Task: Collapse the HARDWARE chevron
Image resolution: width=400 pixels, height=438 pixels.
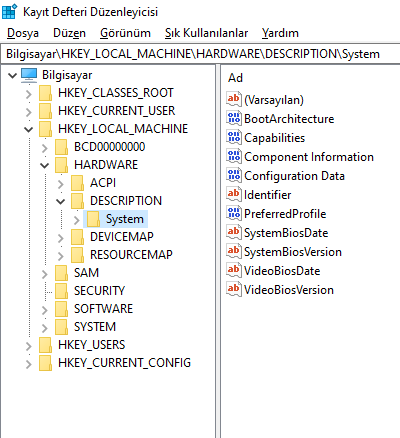Action: [45, 165]
